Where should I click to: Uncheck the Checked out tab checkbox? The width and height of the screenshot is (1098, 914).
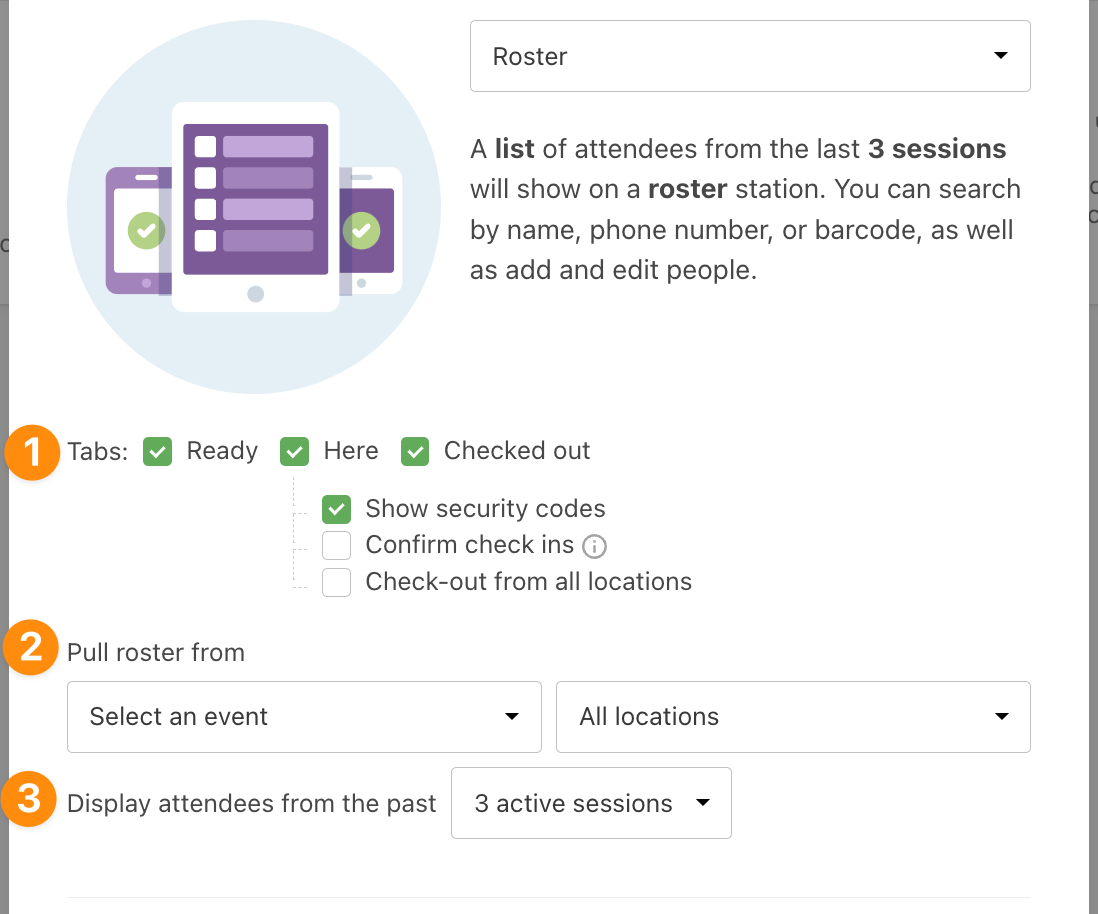tap(415, 452)
